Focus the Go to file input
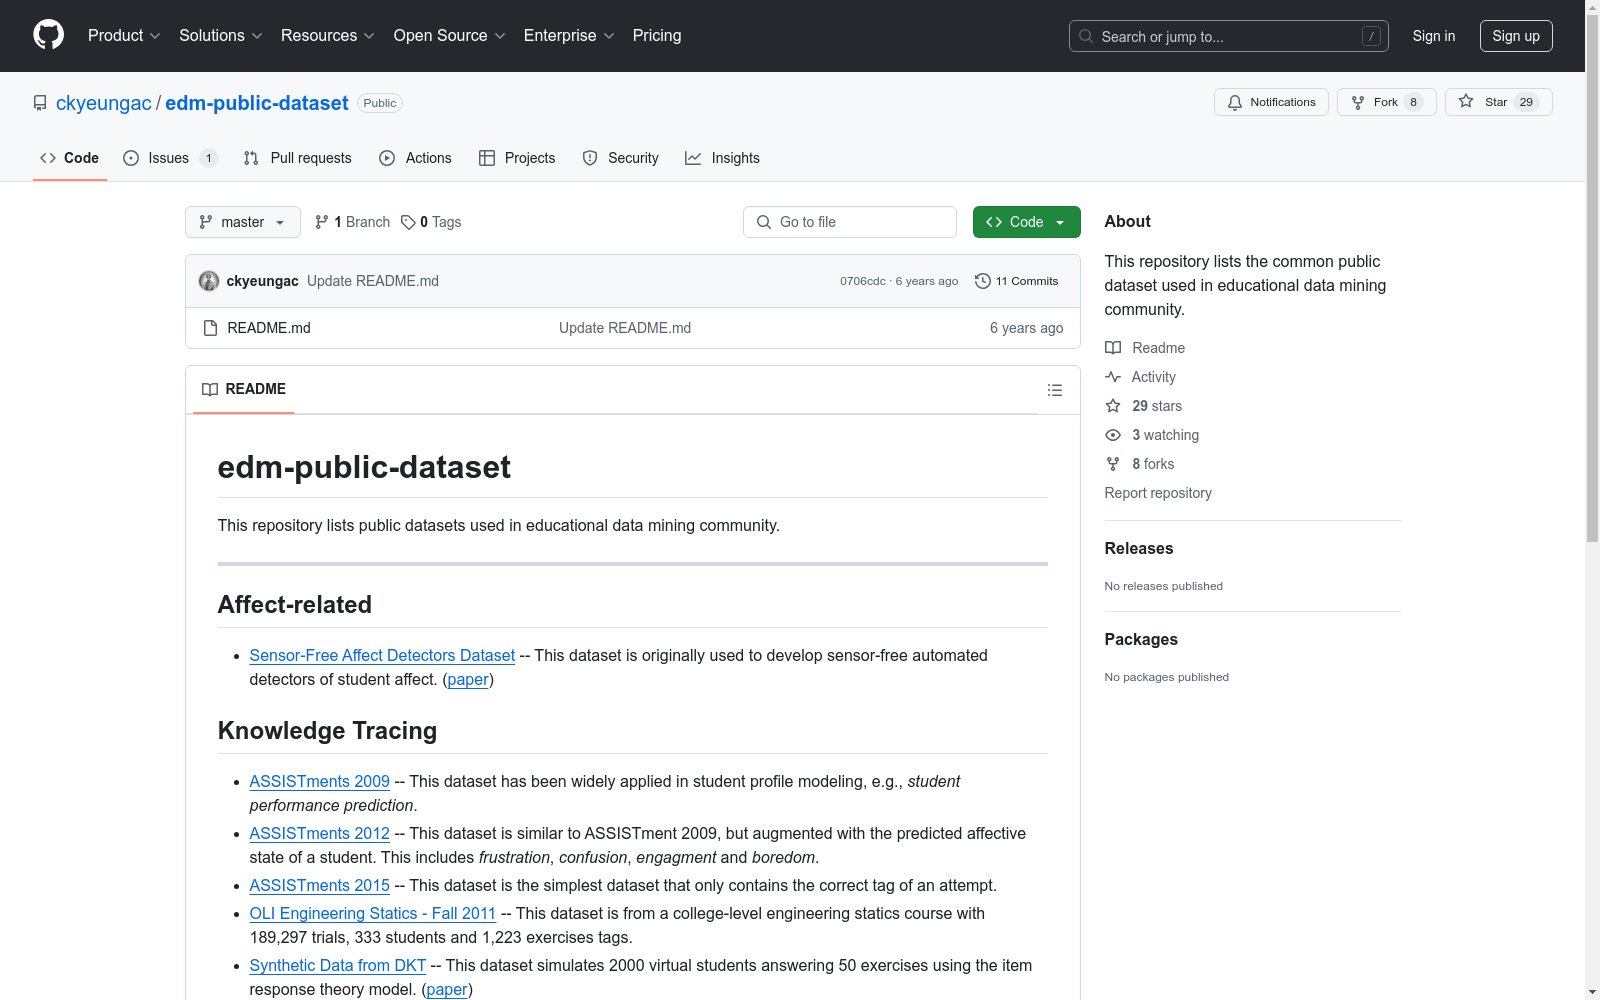The image size is (1600, 1000). click(x=850, y=222)
